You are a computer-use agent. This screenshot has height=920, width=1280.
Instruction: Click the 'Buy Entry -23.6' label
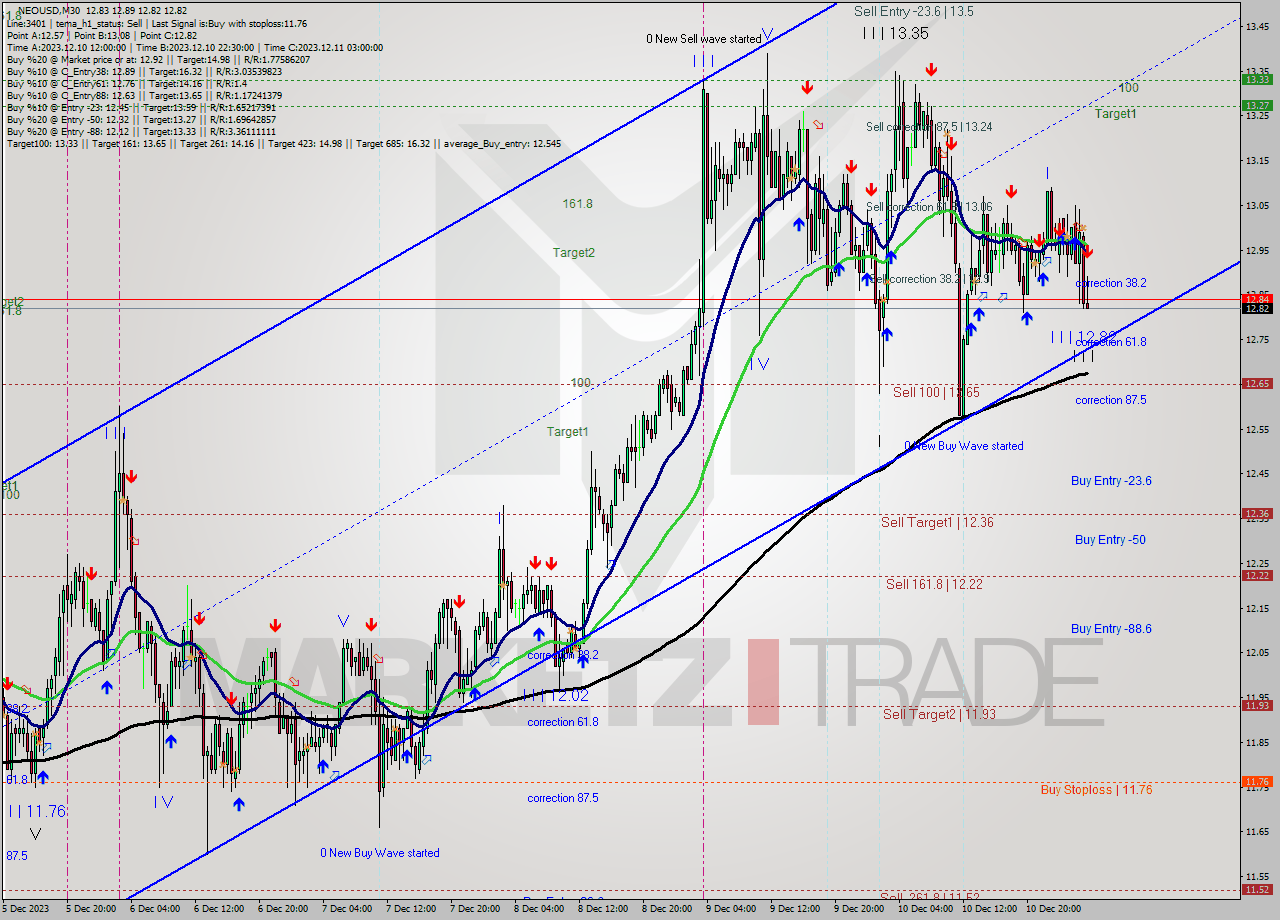[x=1111, y=481]
